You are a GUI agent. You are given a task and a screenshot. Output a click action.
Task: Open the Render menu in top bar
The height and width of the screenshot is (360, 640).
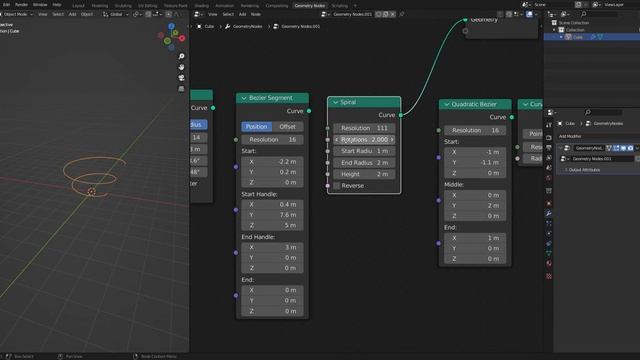[21, 5]
